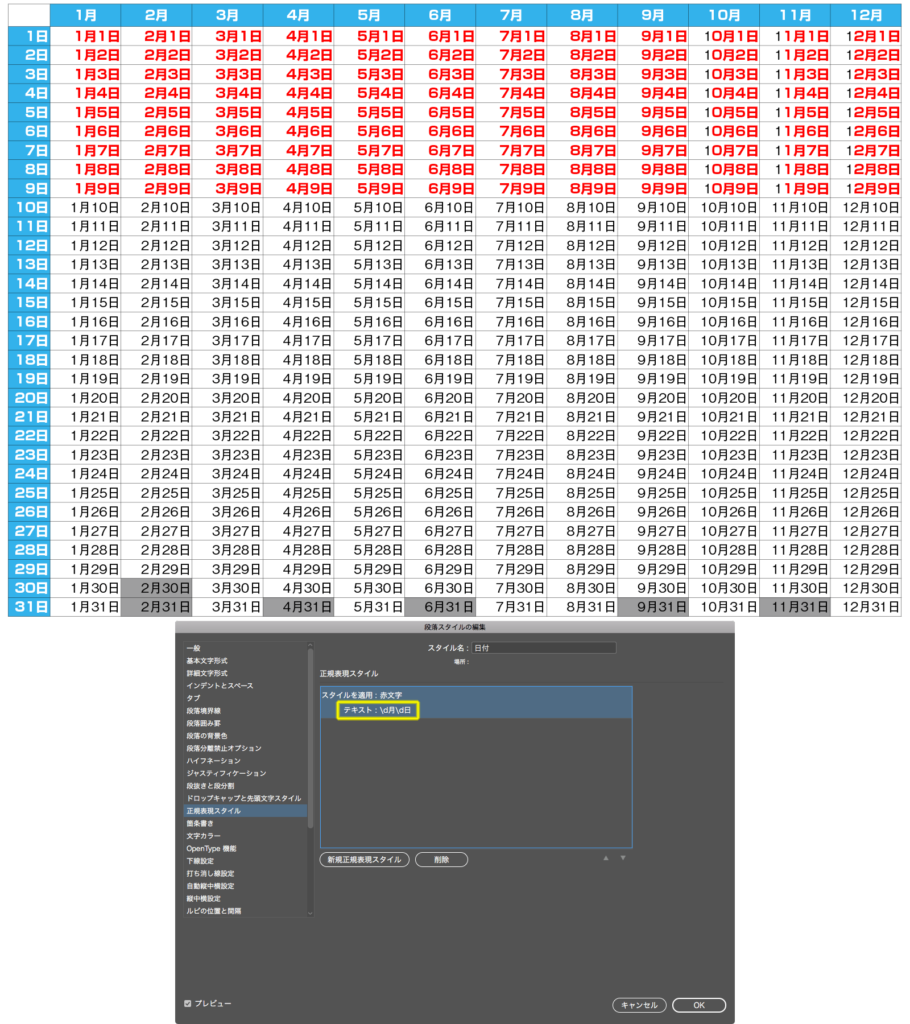Click the red 8月8日 cell
This screenshot has width=910, height=1024.
tap(582, 170)
